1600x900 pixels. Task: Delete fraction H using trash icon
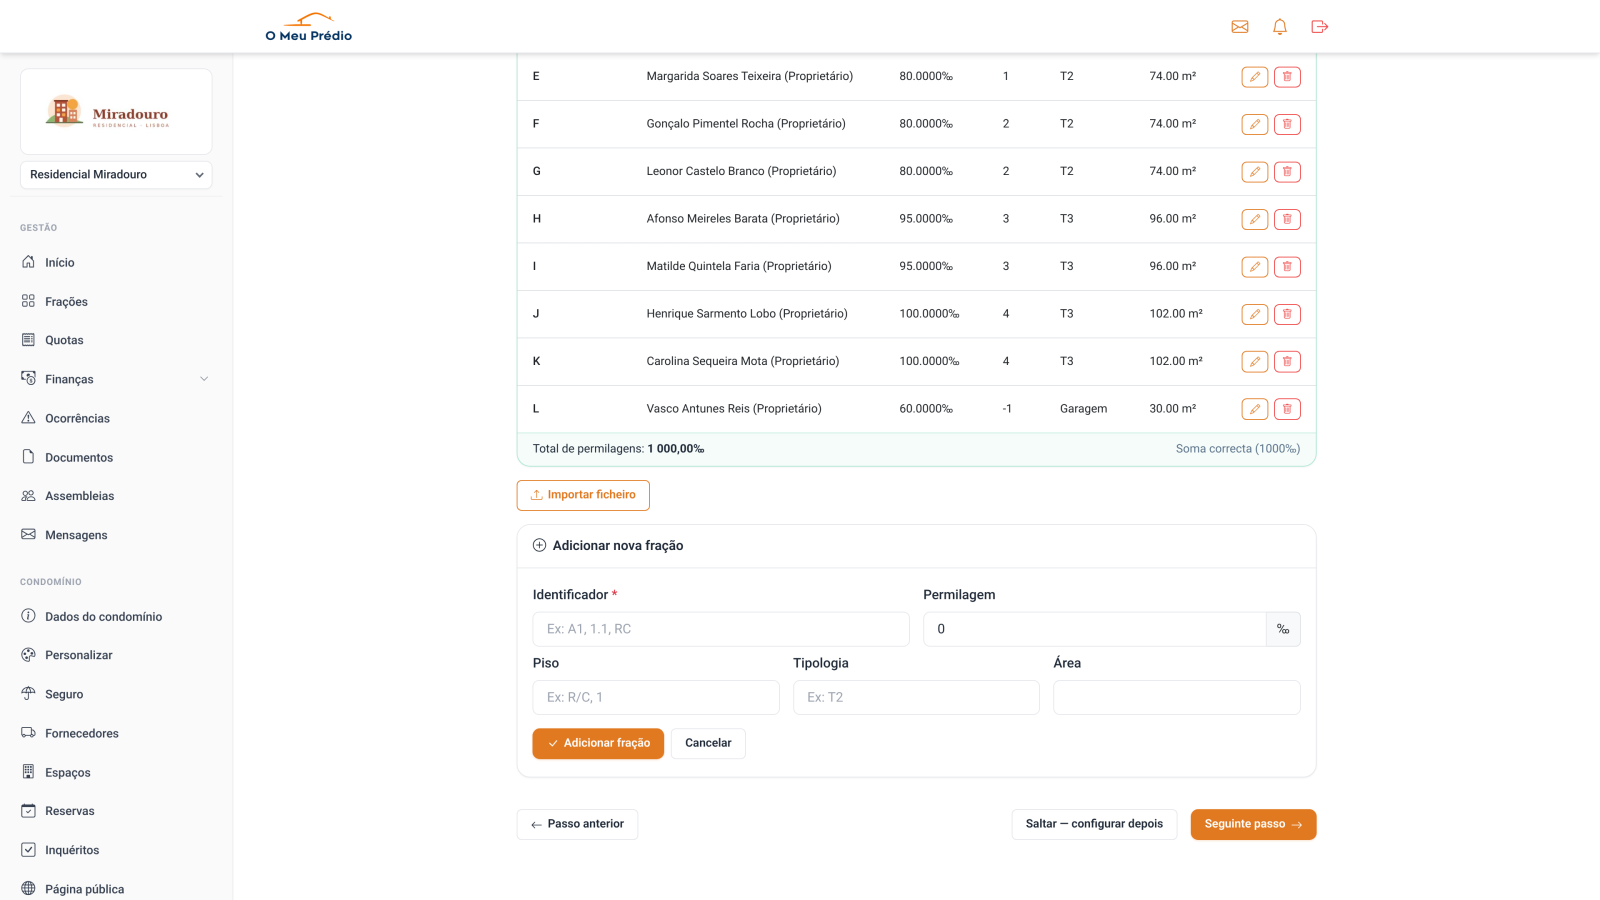point(1287,219)
